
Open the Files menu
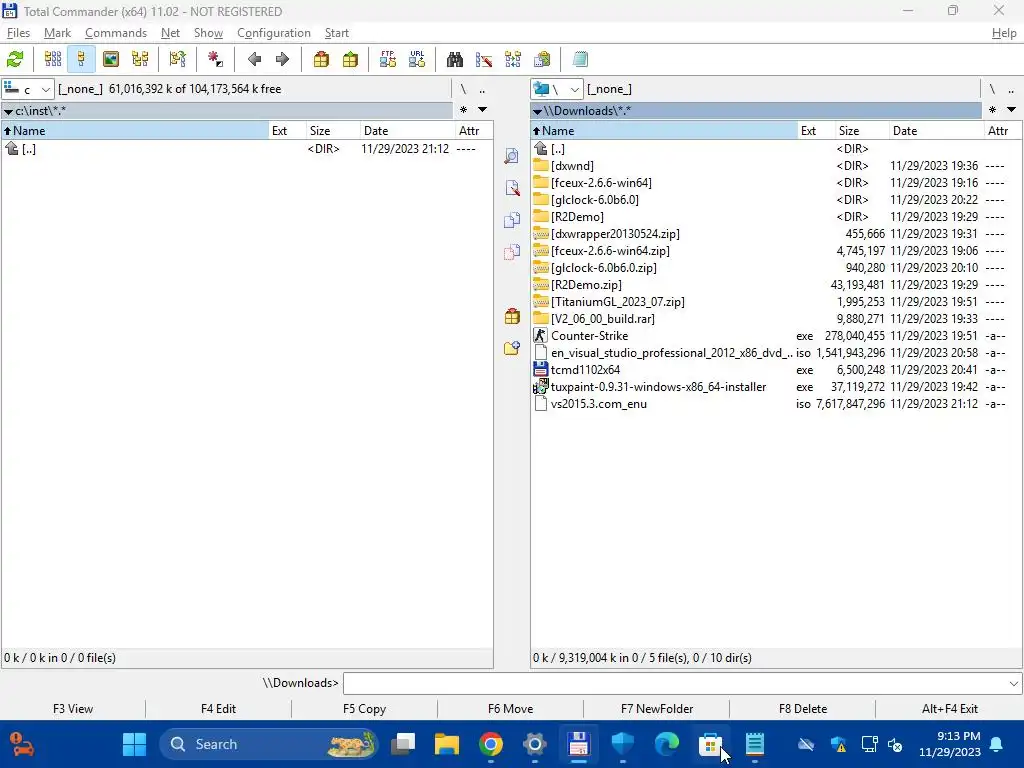coord(18,33)
